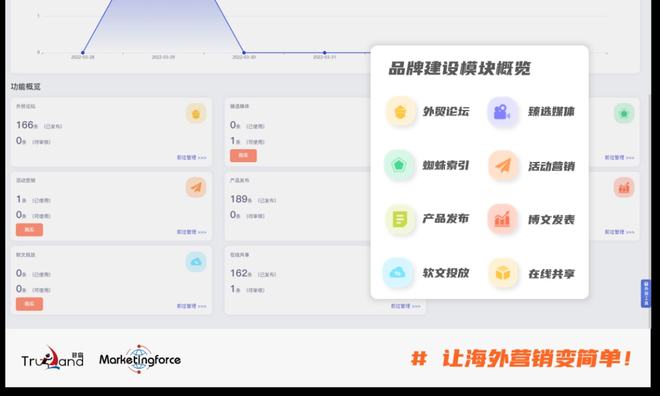Follow the 前往管理 link on the 162 count card
Viewport: 660px width, 396px height.
(405, 306)
